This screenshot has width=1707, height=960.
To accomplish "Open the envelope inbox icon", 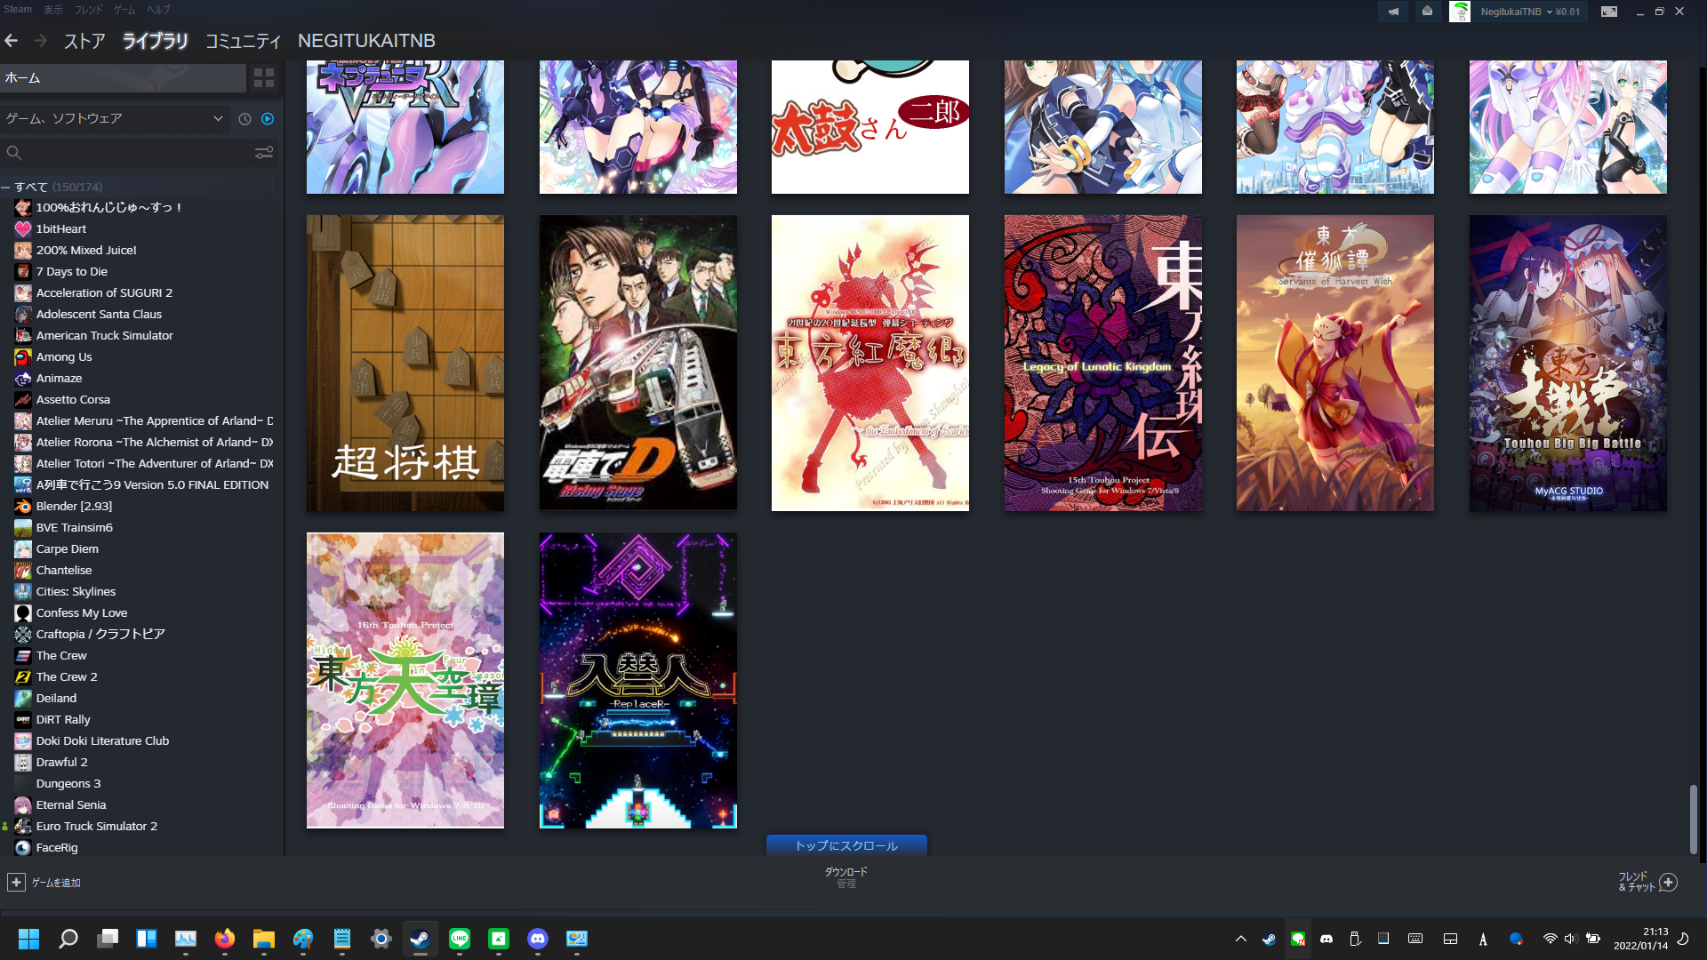I will tap(1427, 12).
